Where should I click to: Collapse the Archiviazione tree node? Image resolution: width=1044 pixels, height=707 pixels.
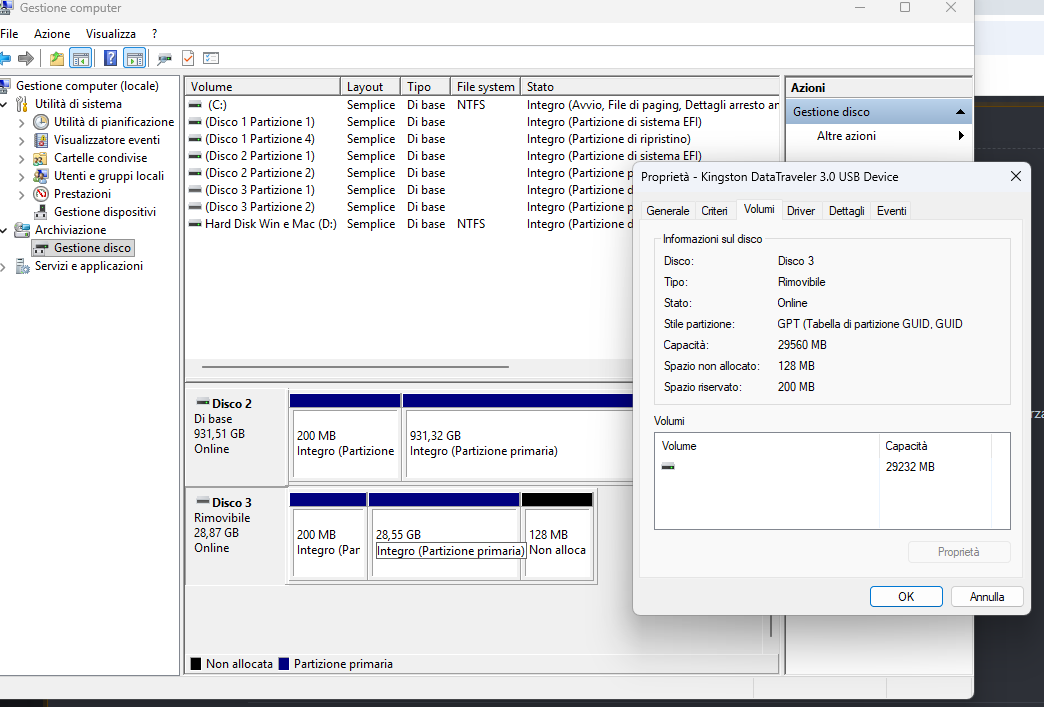click(x=4, y=230)
